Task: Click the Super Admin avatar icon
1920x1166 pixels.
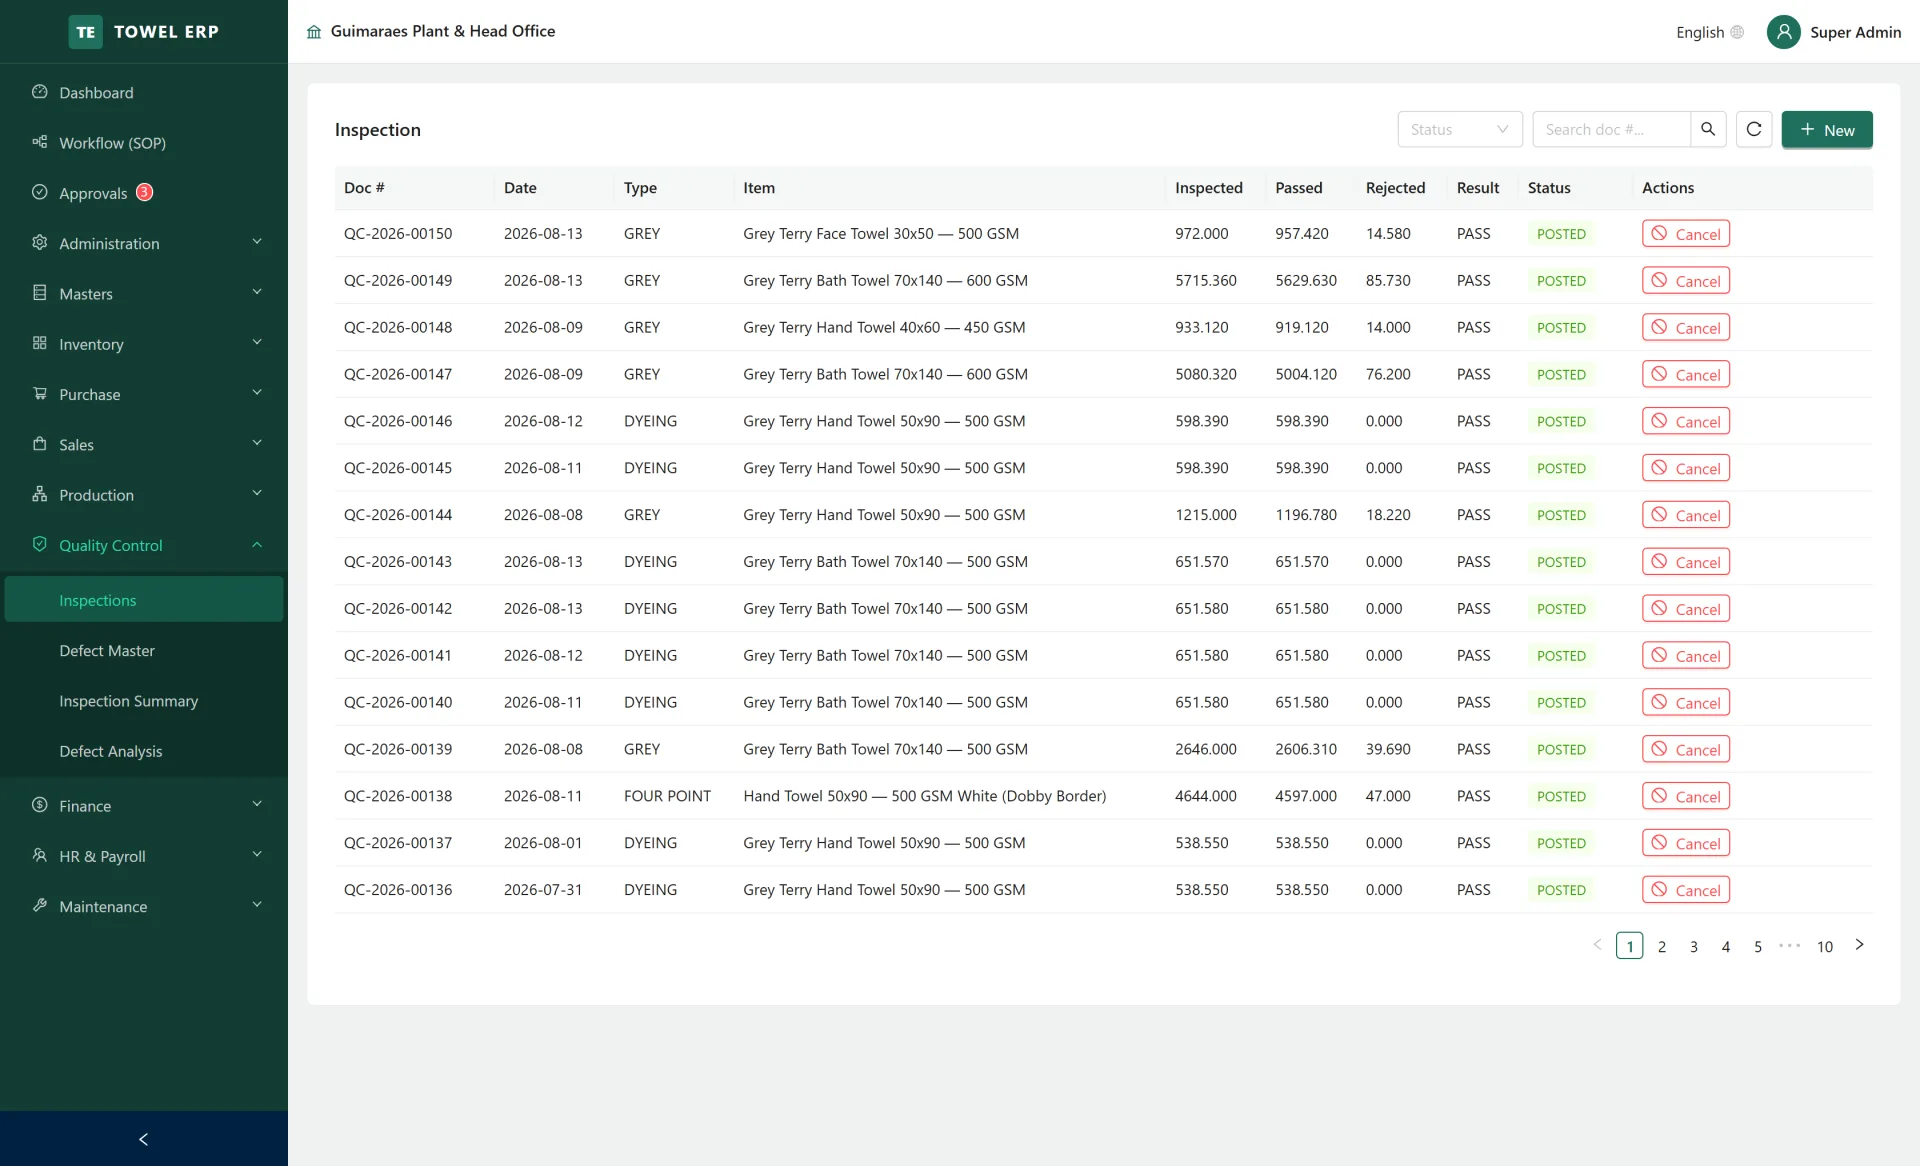Action: (1783, 32)
